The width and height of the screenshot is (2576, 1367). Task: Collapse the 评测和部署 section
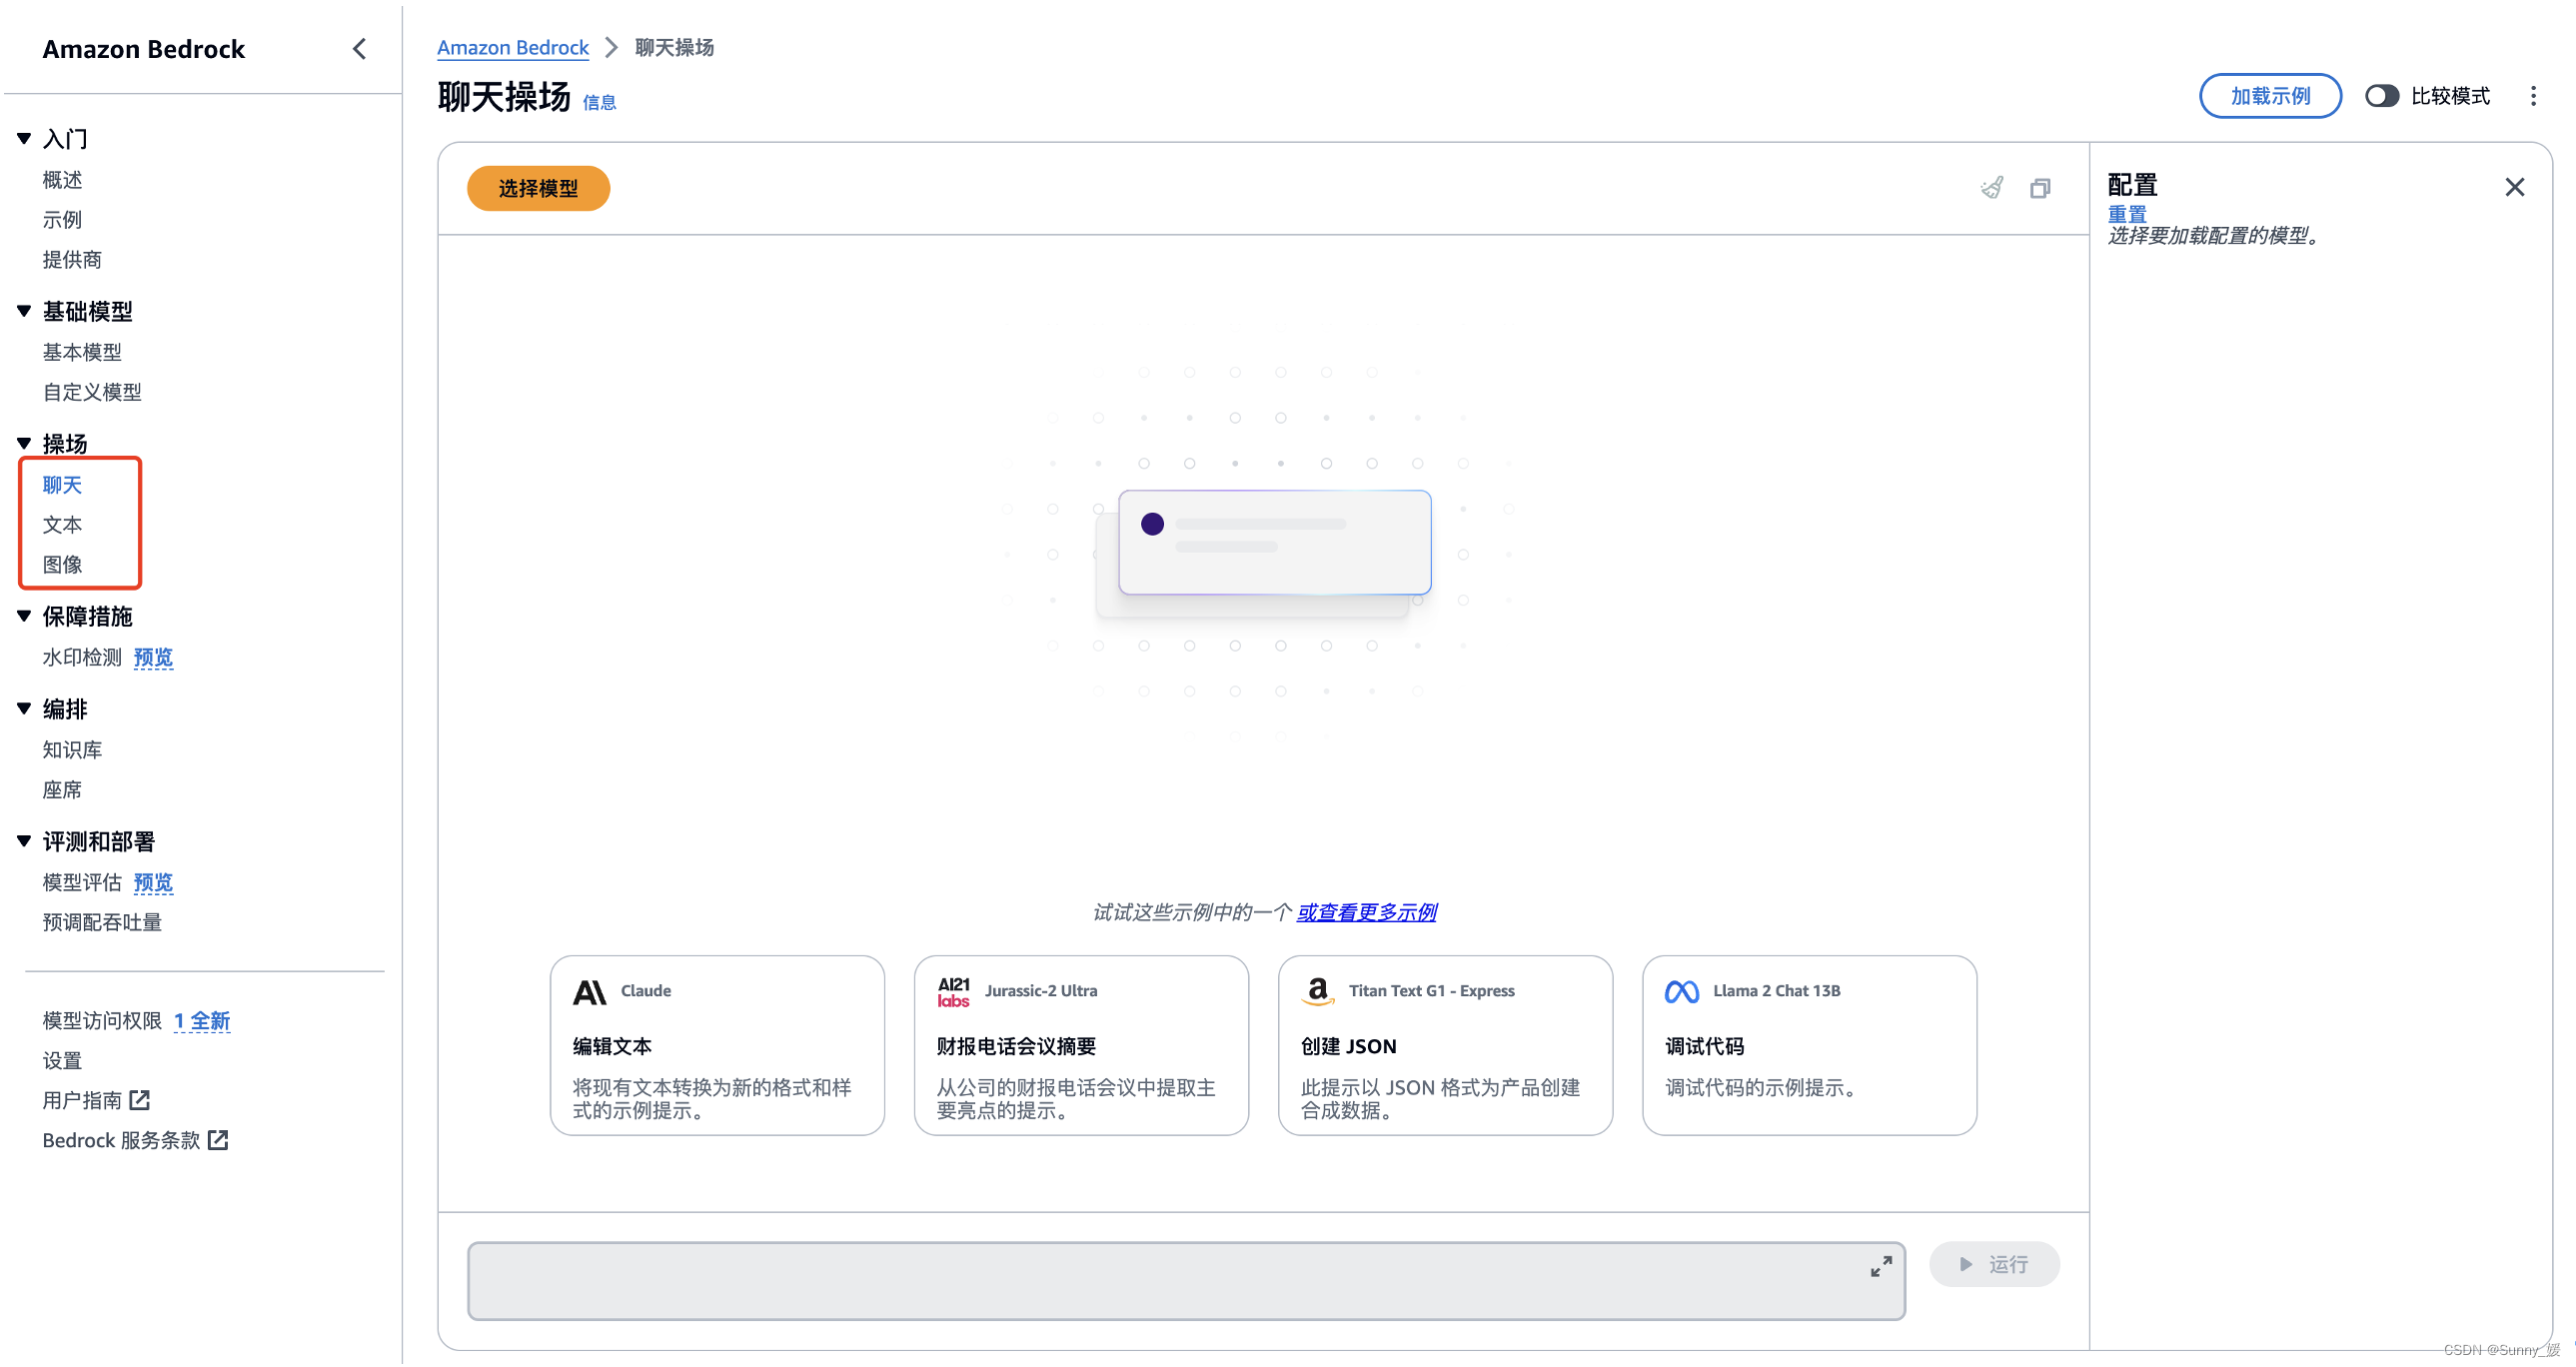tap(24, 841)
